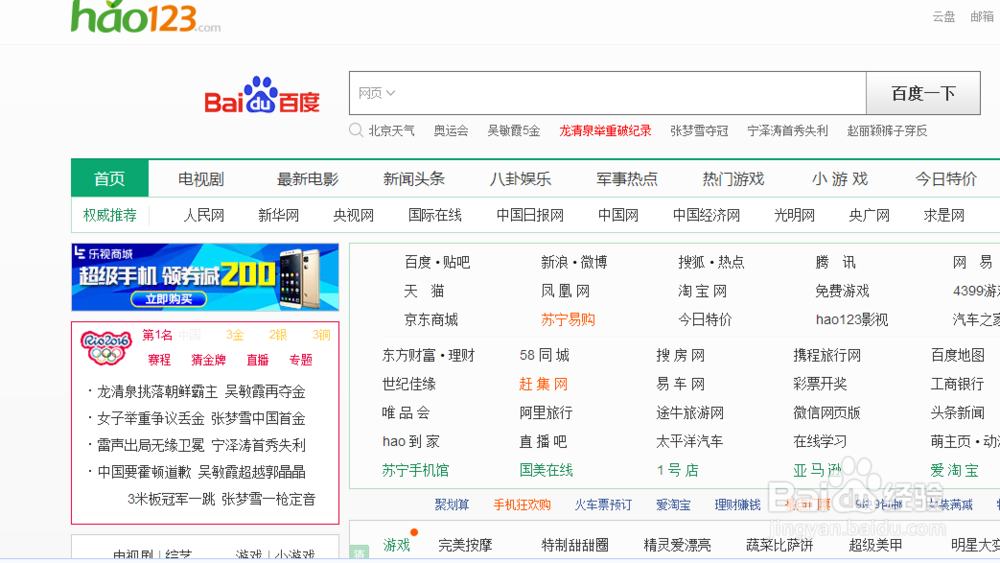This screenshot has height=563, width=1000.
Task: Open the 赶集网 link
Action: pos(543,384)
